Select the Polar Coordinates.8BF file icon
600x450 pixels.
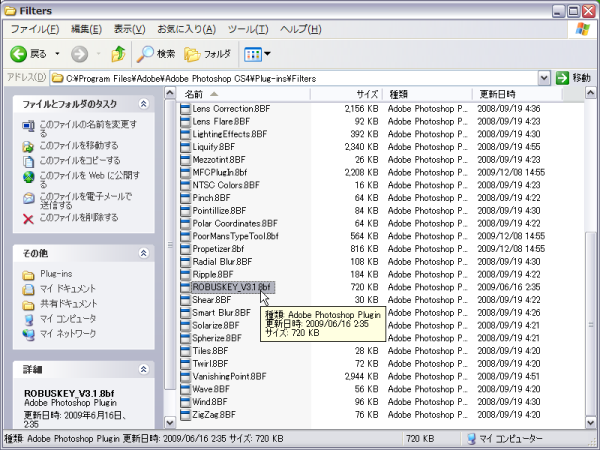(185, 224)
